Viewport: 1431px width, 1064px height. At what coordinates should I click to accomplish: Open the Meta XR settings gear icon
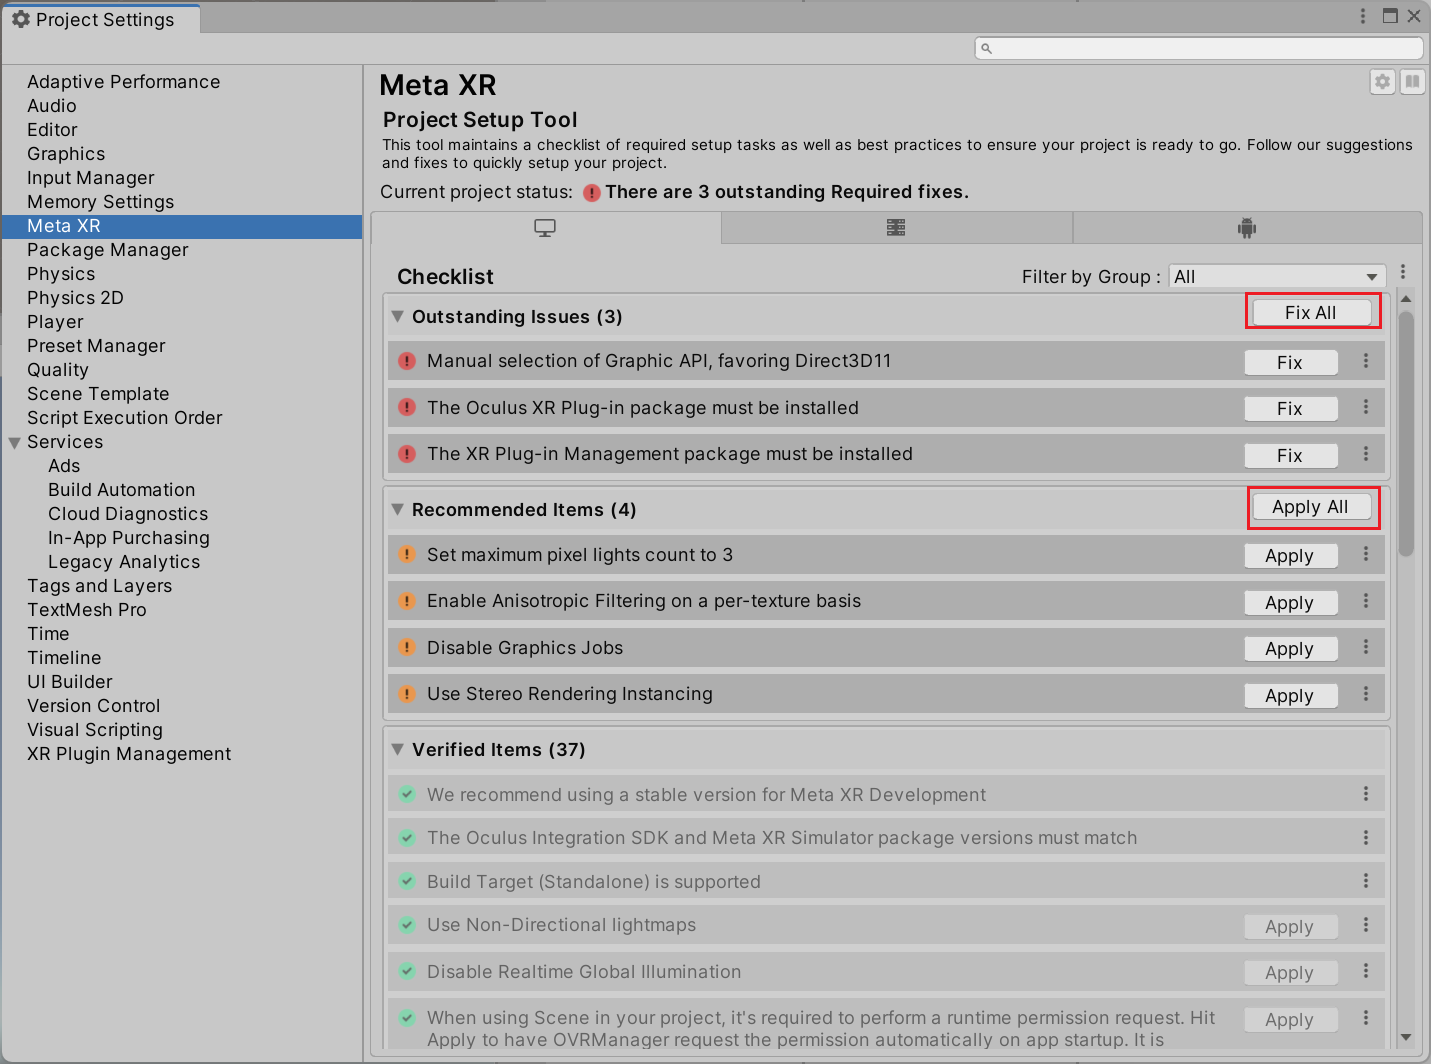[1382, 82]
